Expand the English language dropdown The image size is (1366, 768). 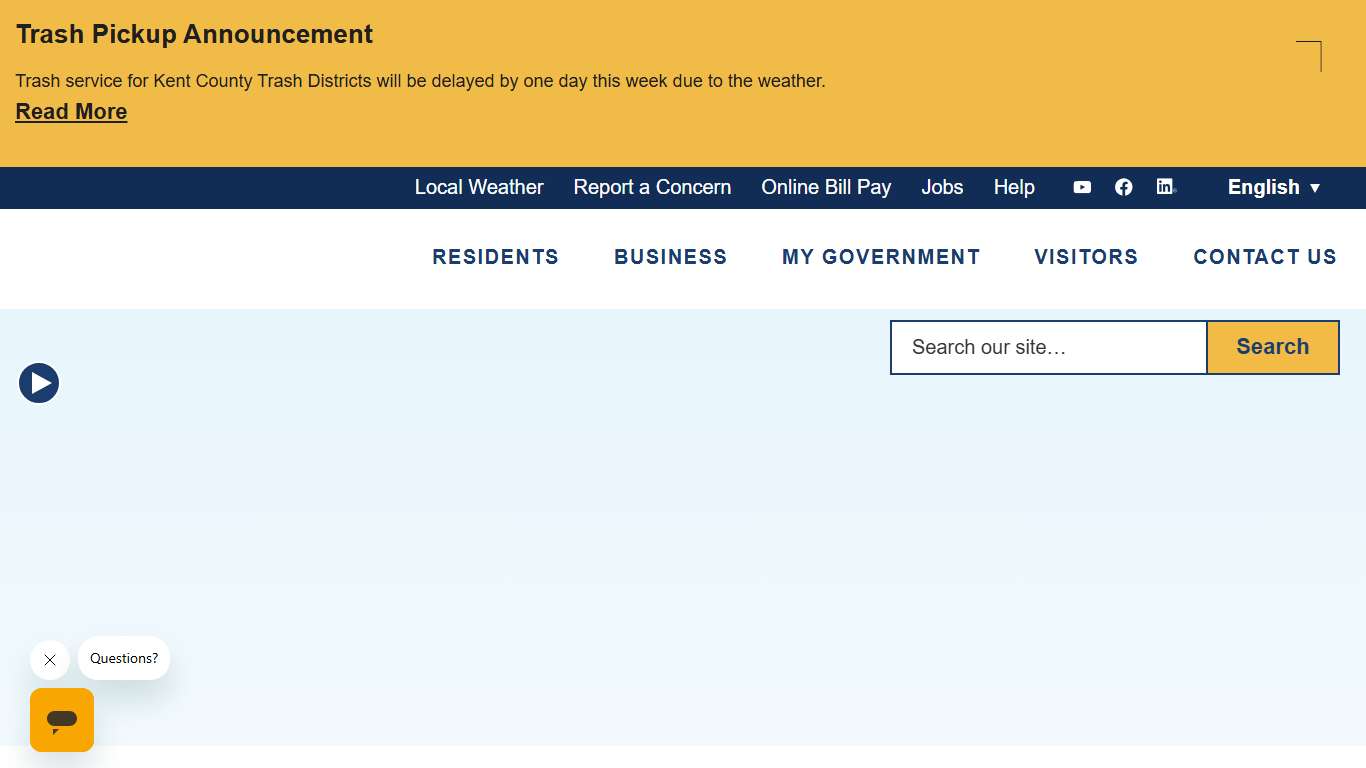point(1274,187)
